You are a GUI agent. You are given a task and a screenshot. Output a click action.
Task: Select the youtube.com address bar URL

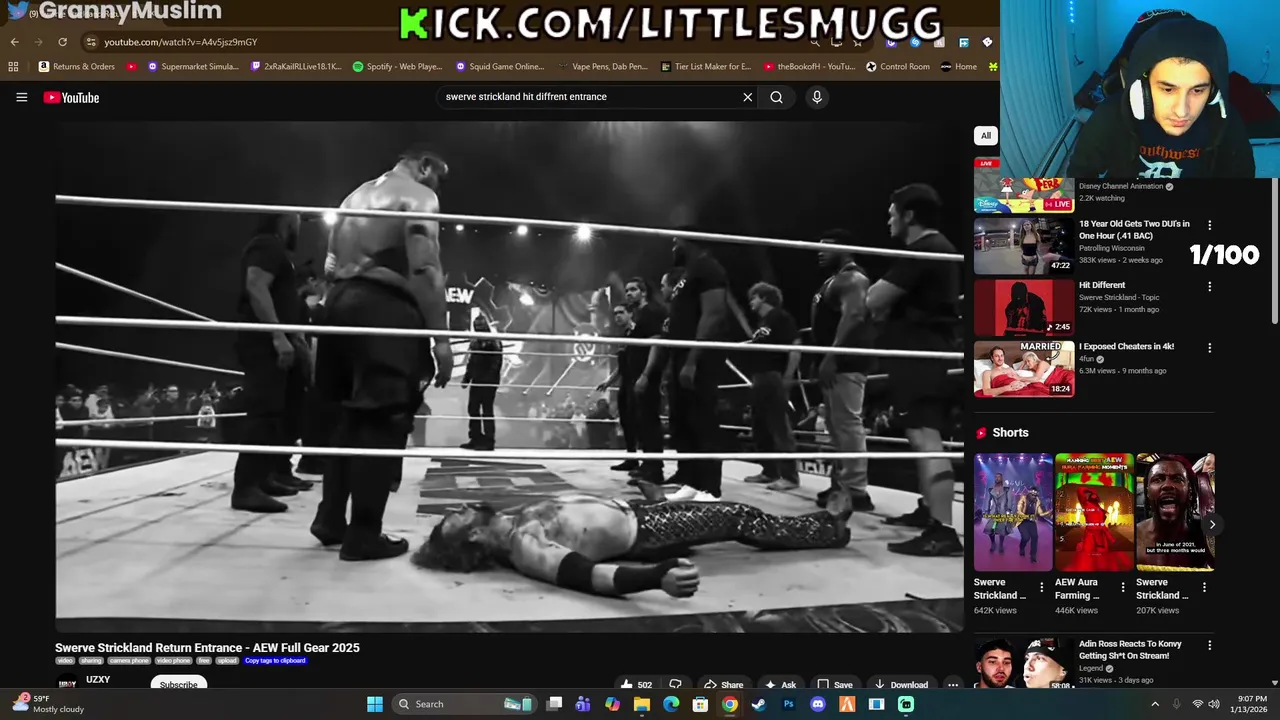[180, 42]
